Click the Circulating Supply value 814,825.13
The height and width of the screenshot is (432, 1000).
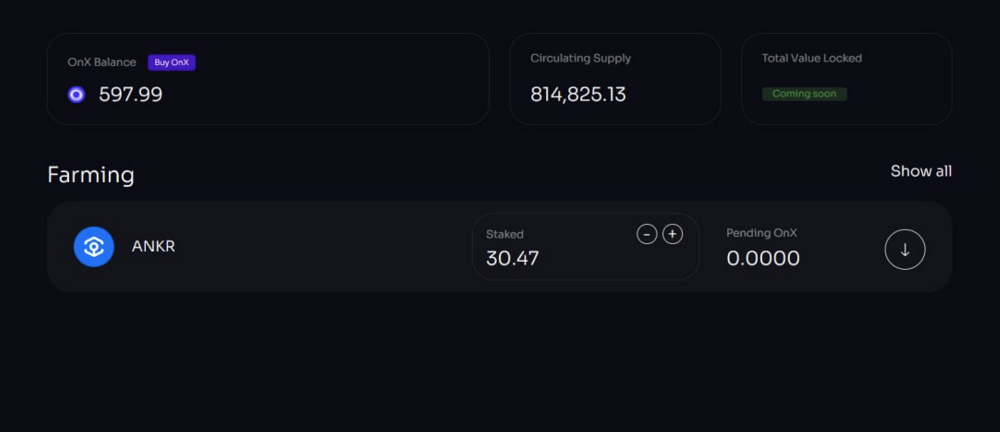point(578,94)
